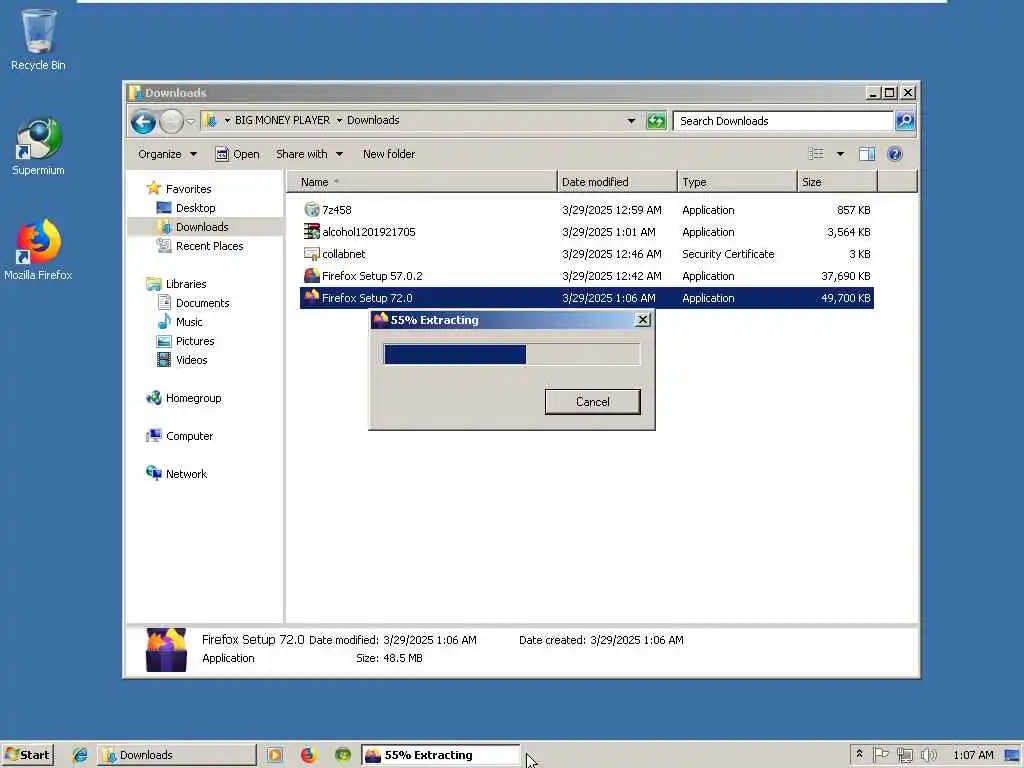Click the greyed forward navigation arrow
1024x768 pixels.
[171, 121]
